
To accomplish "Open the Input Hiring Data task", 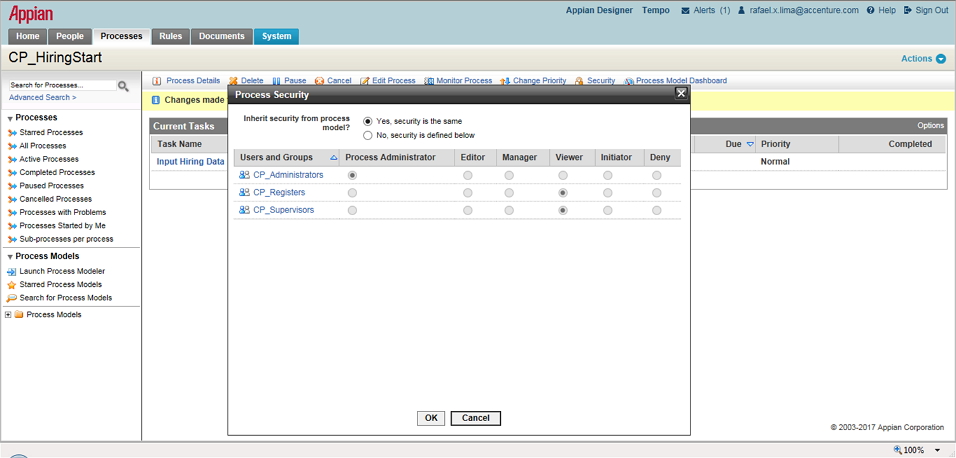I will point(190,162).
